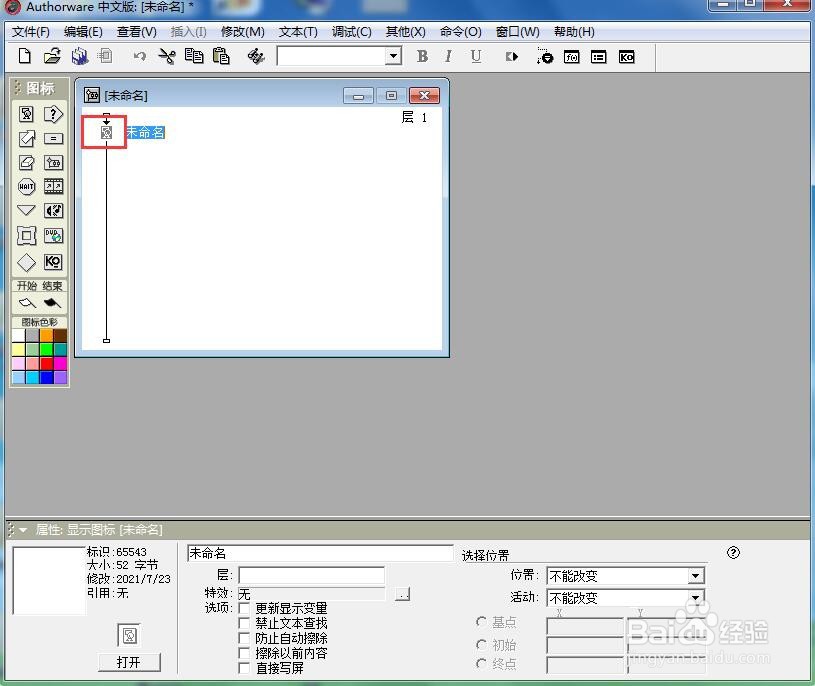815x686 pixels.
Task: Select the display icon on the flowline
Action: 107,133
